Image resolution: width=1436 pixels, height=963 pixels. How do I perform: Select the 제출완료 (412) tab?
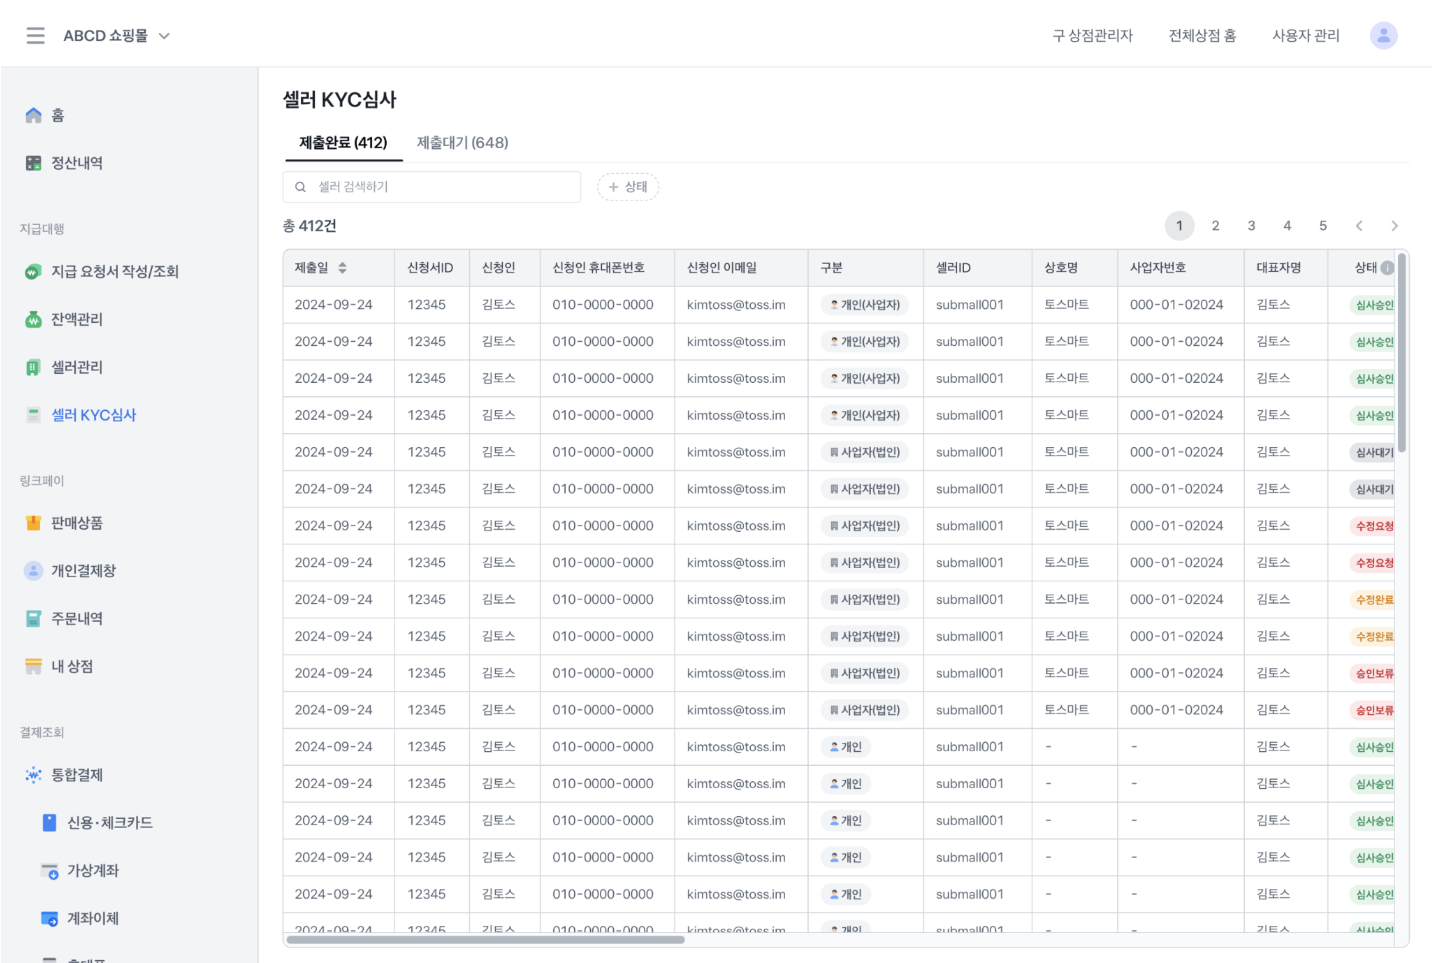343,143
